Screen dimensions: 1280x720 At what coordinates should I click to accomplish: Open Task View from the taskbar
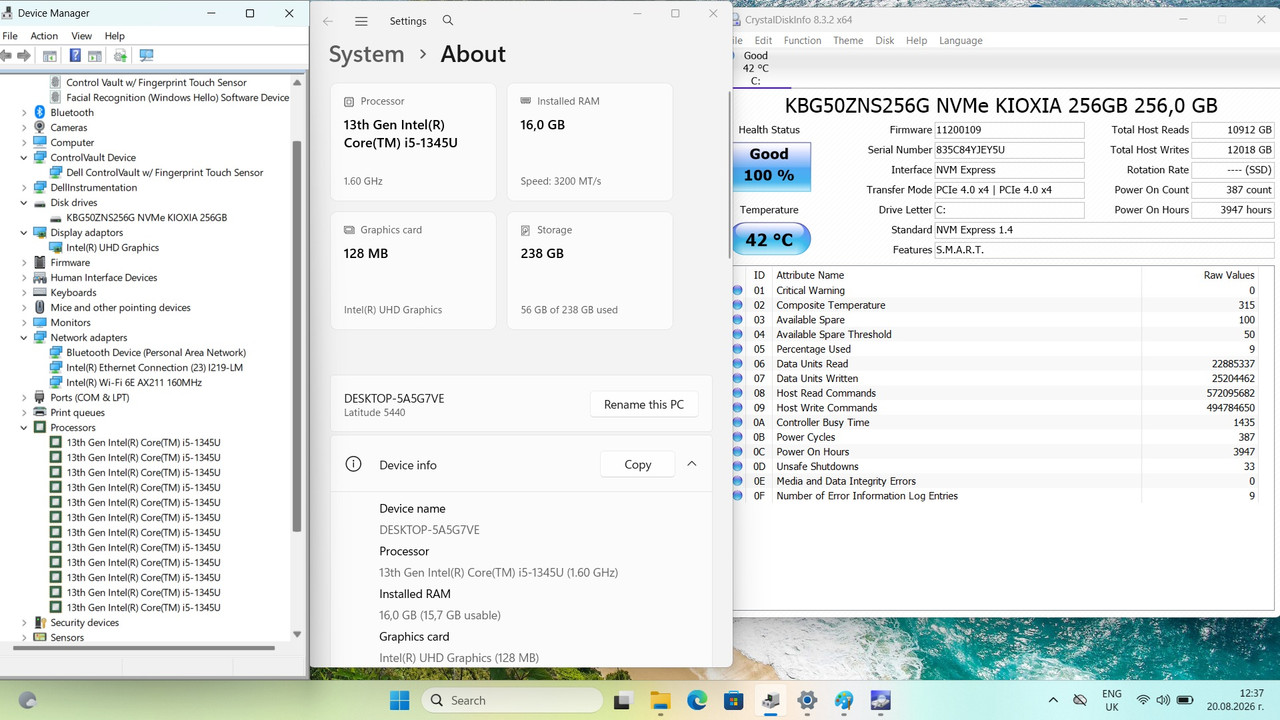tap(623, 700)
